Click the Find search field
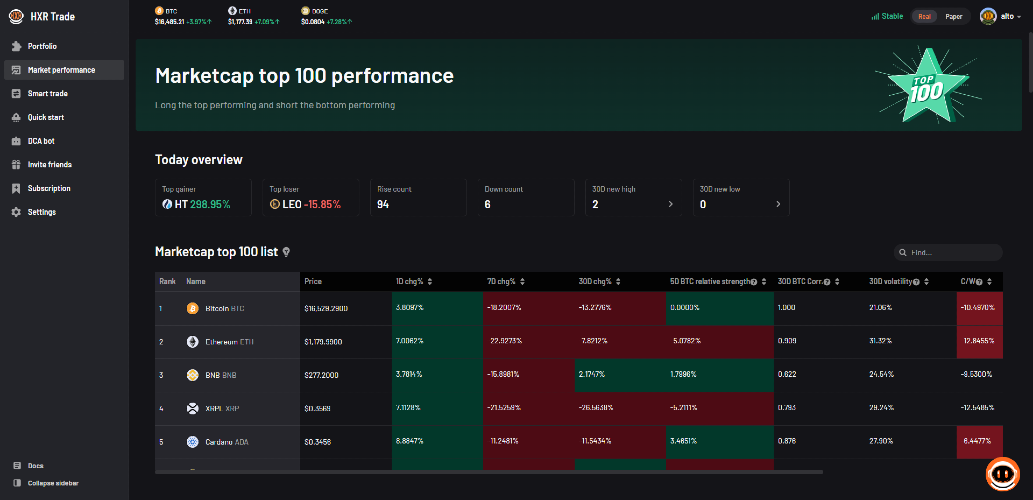 tap(948, 252)
